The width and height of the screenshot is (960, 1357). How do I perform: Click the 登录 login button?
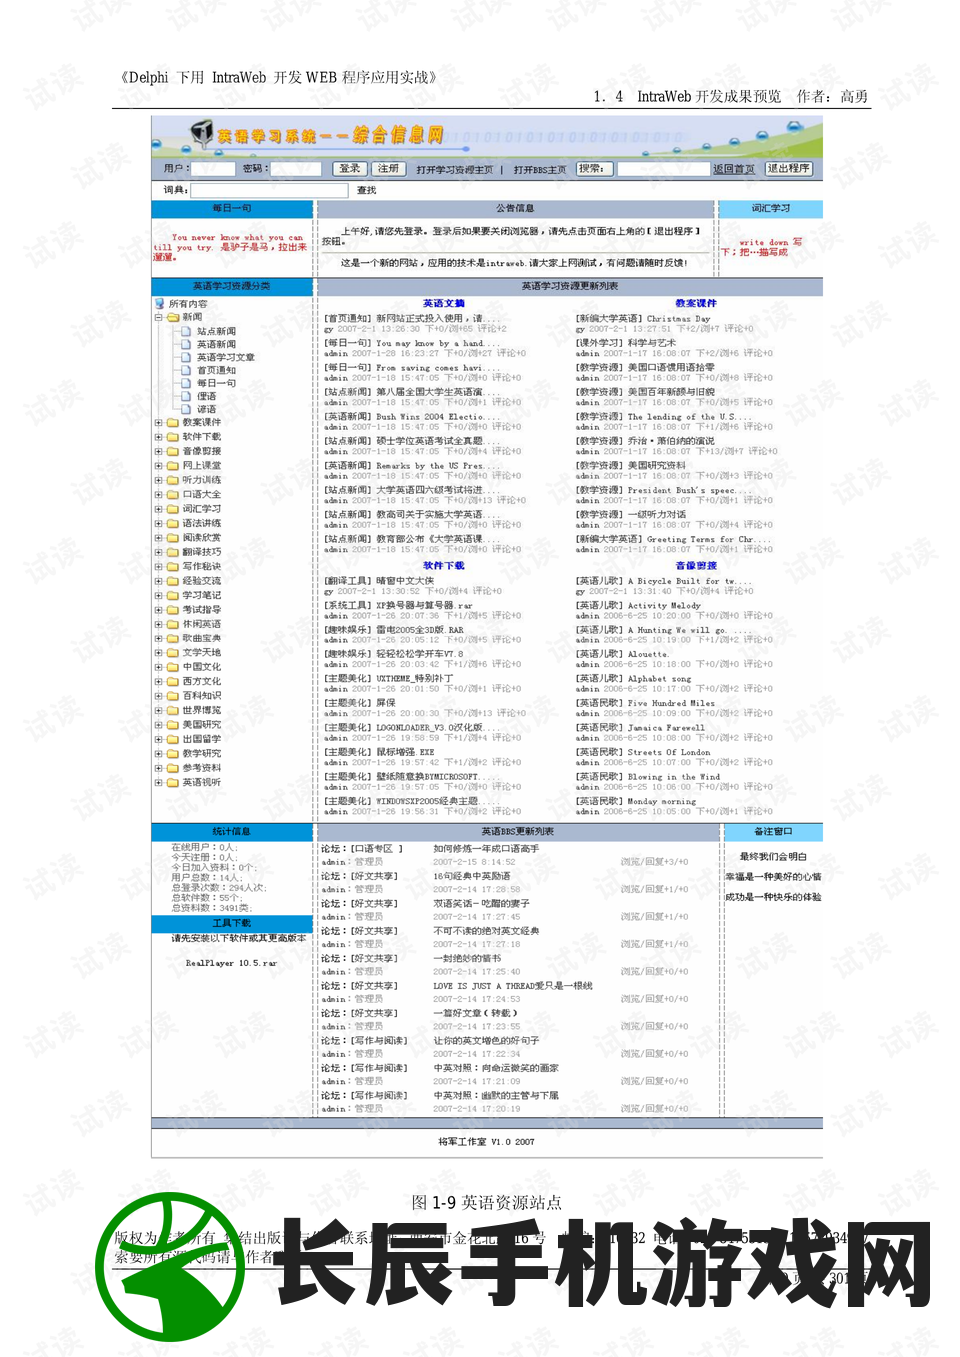point(350,169)
